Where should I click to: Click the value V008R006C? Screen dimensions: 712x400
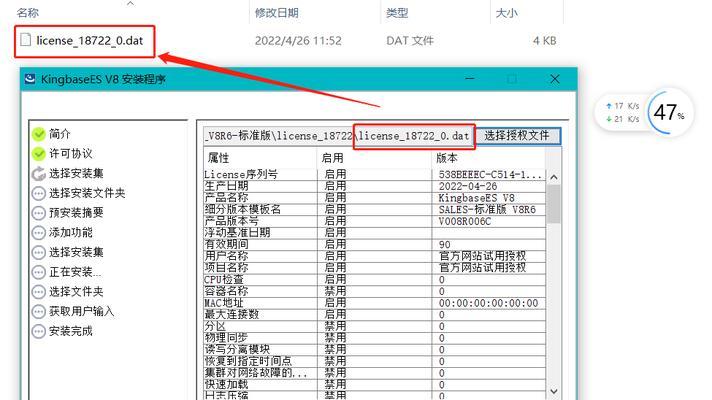[465, 221]
